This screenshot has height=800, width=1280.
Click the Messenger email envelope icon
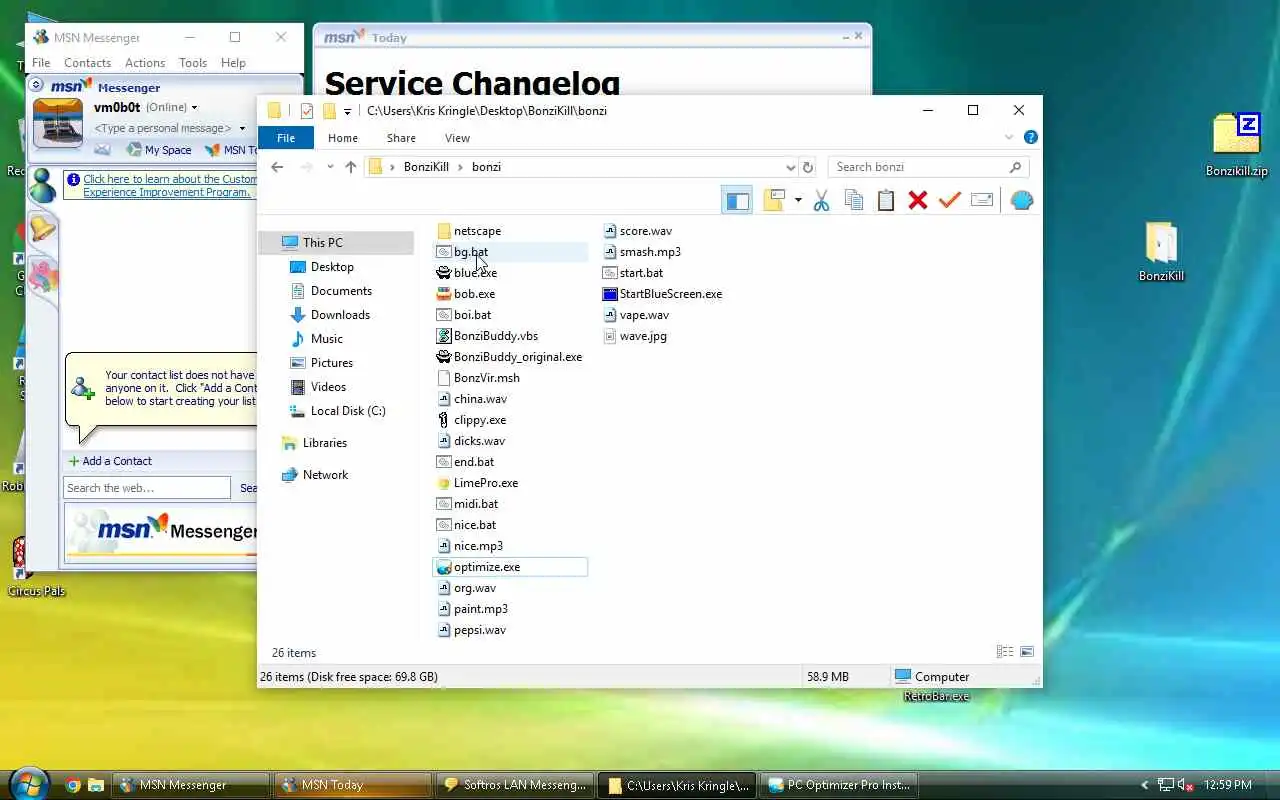102,149
